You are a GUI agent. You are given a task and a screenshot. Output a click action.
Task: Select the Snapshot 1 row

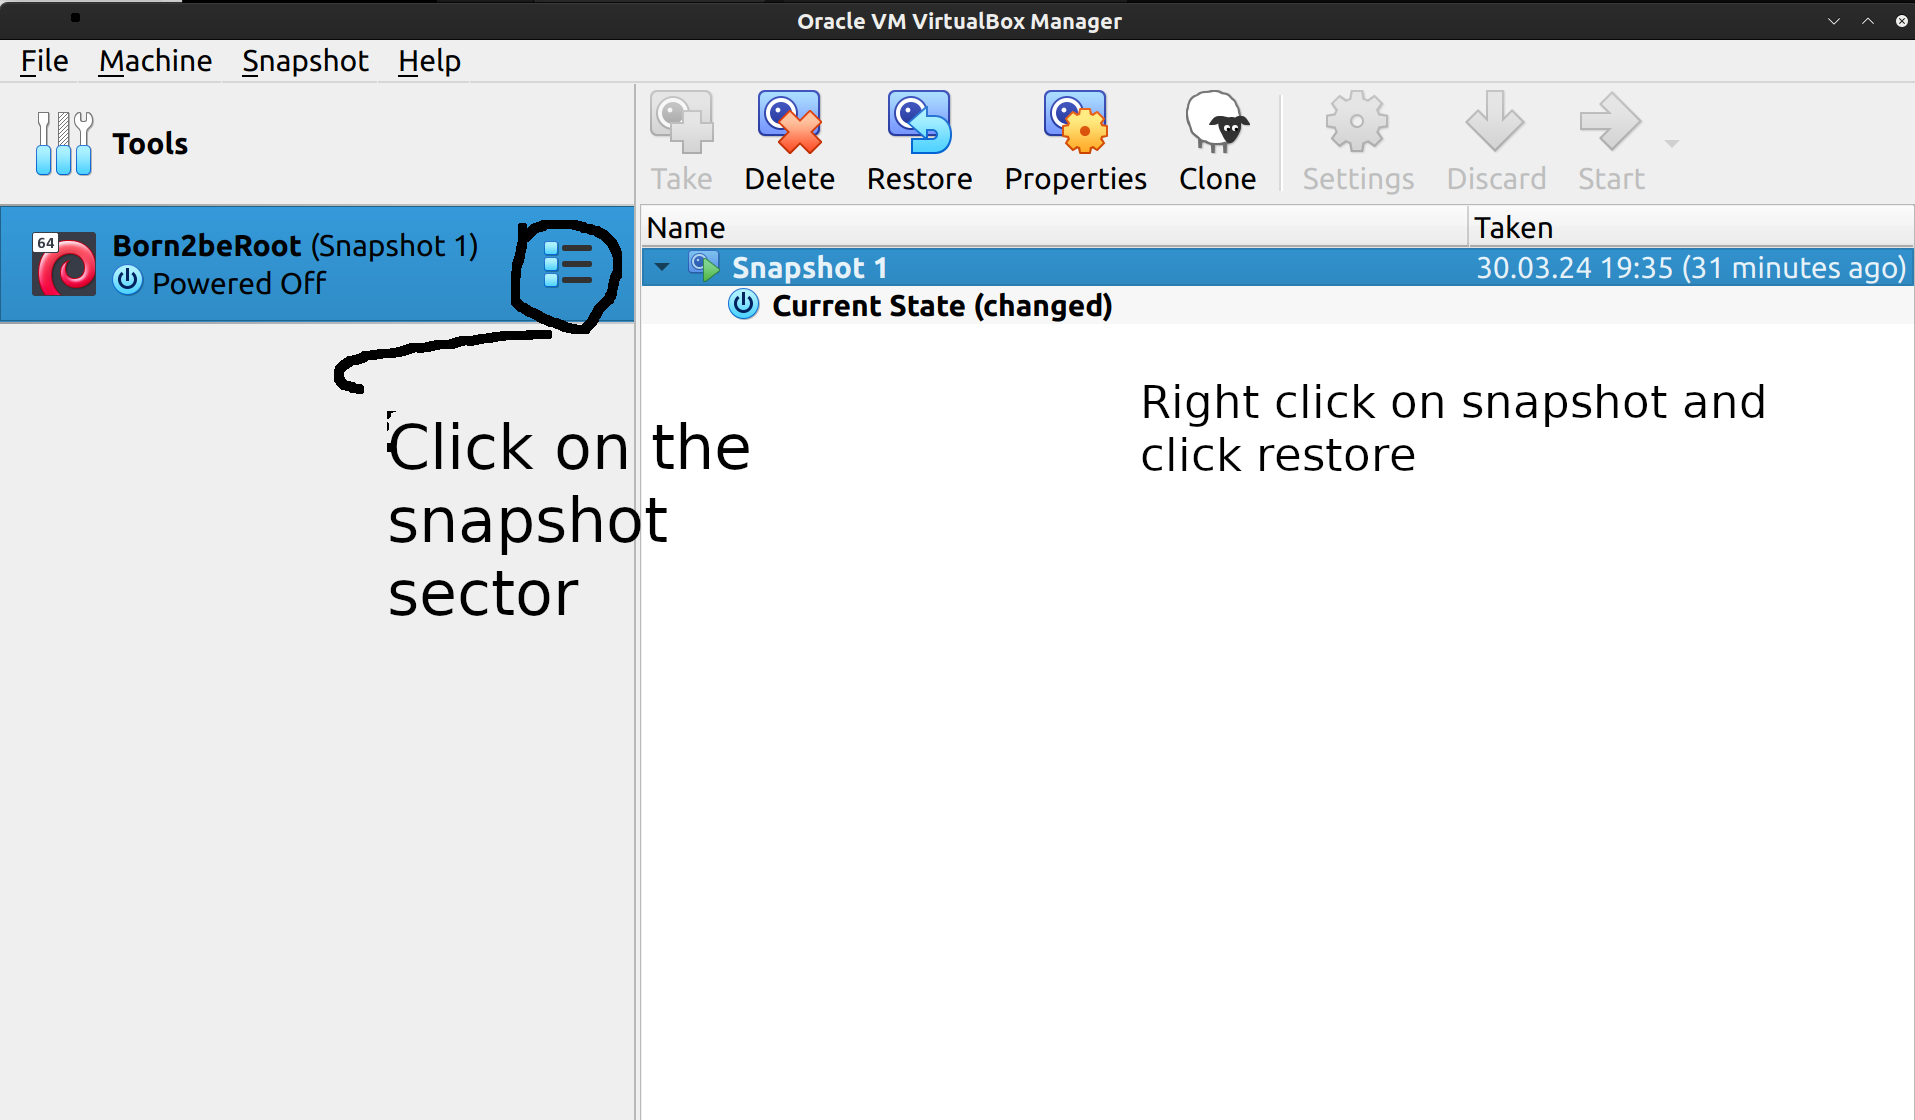[1277, 267]
